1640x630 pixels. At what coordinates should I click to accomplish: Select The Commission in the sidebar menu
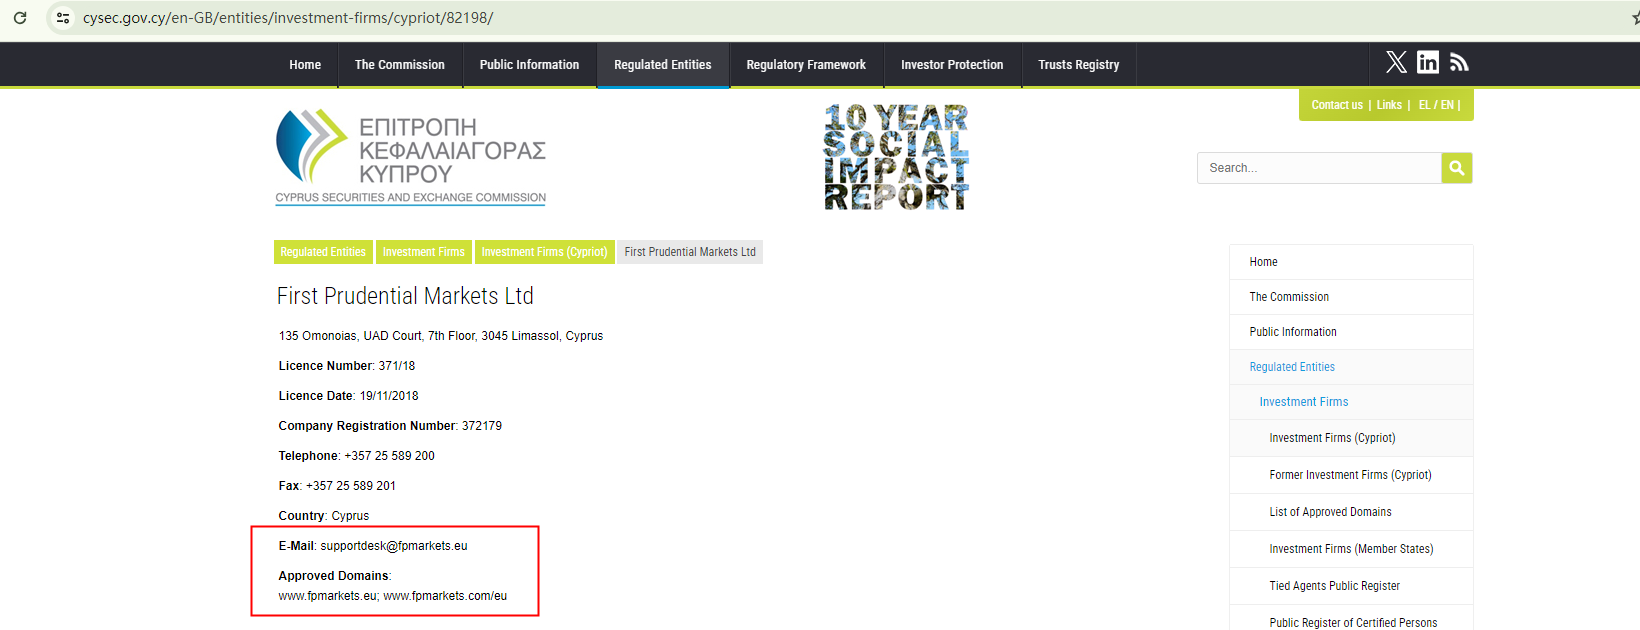(1351, 297)
